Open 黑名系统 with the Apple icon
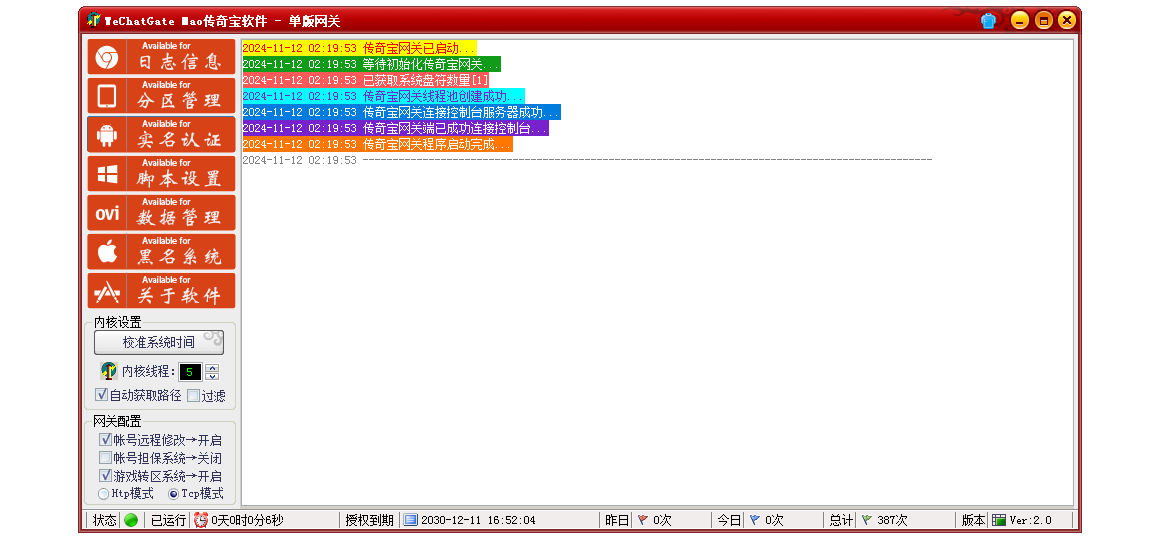This screenshot has width=1163, height=537. [161, 251]
